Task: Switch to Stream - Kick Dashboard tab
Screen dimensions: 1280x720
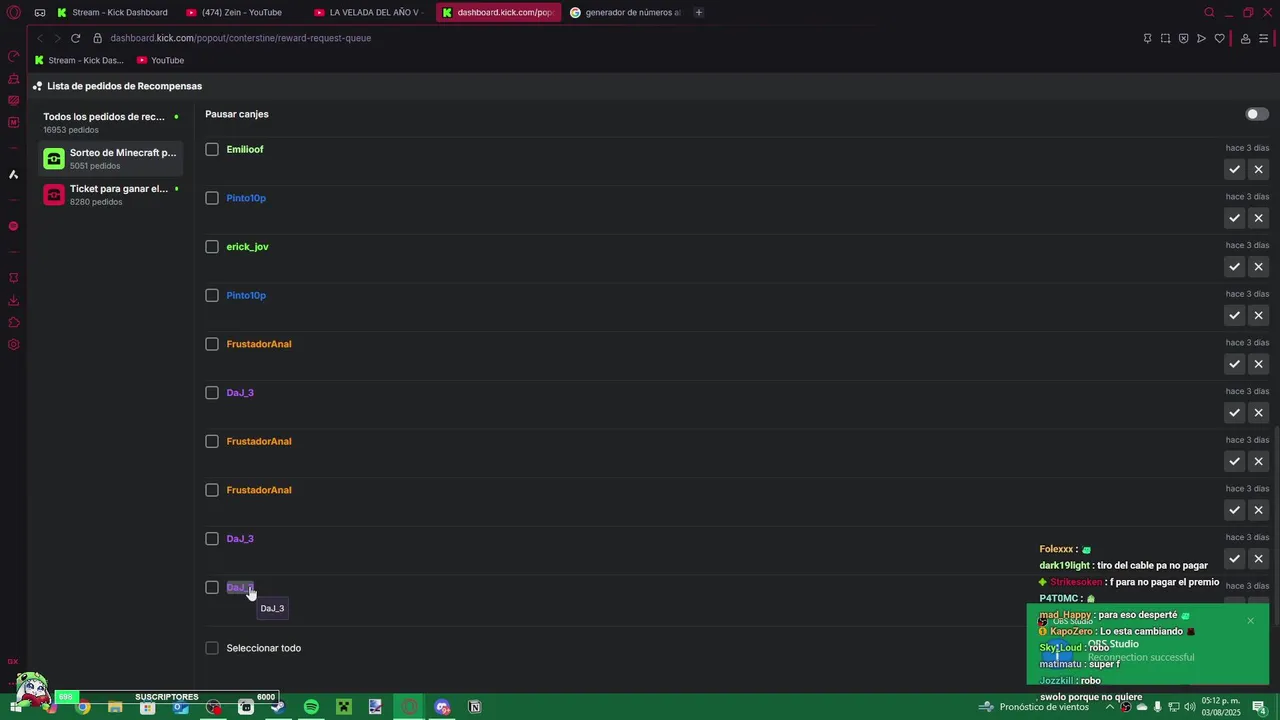Action: click(113, 13)
